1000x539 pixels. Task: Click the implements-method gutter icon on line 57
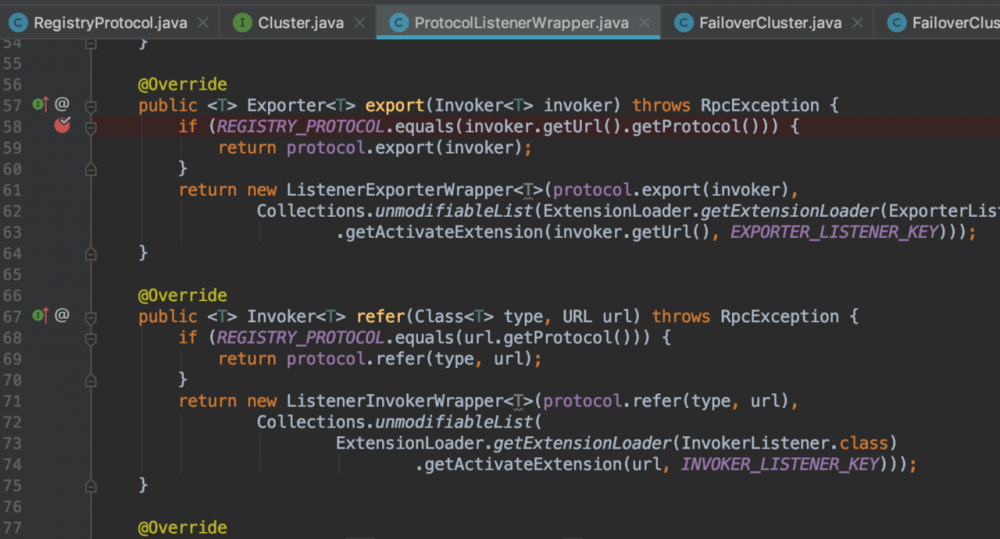coord(41,104)
